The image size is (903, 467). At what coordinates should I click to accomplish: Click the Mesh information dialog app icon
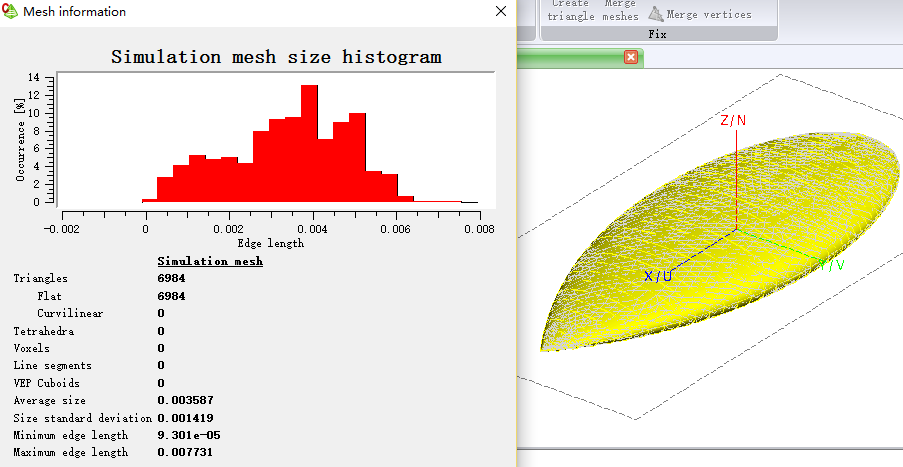(x=10, y=11)
